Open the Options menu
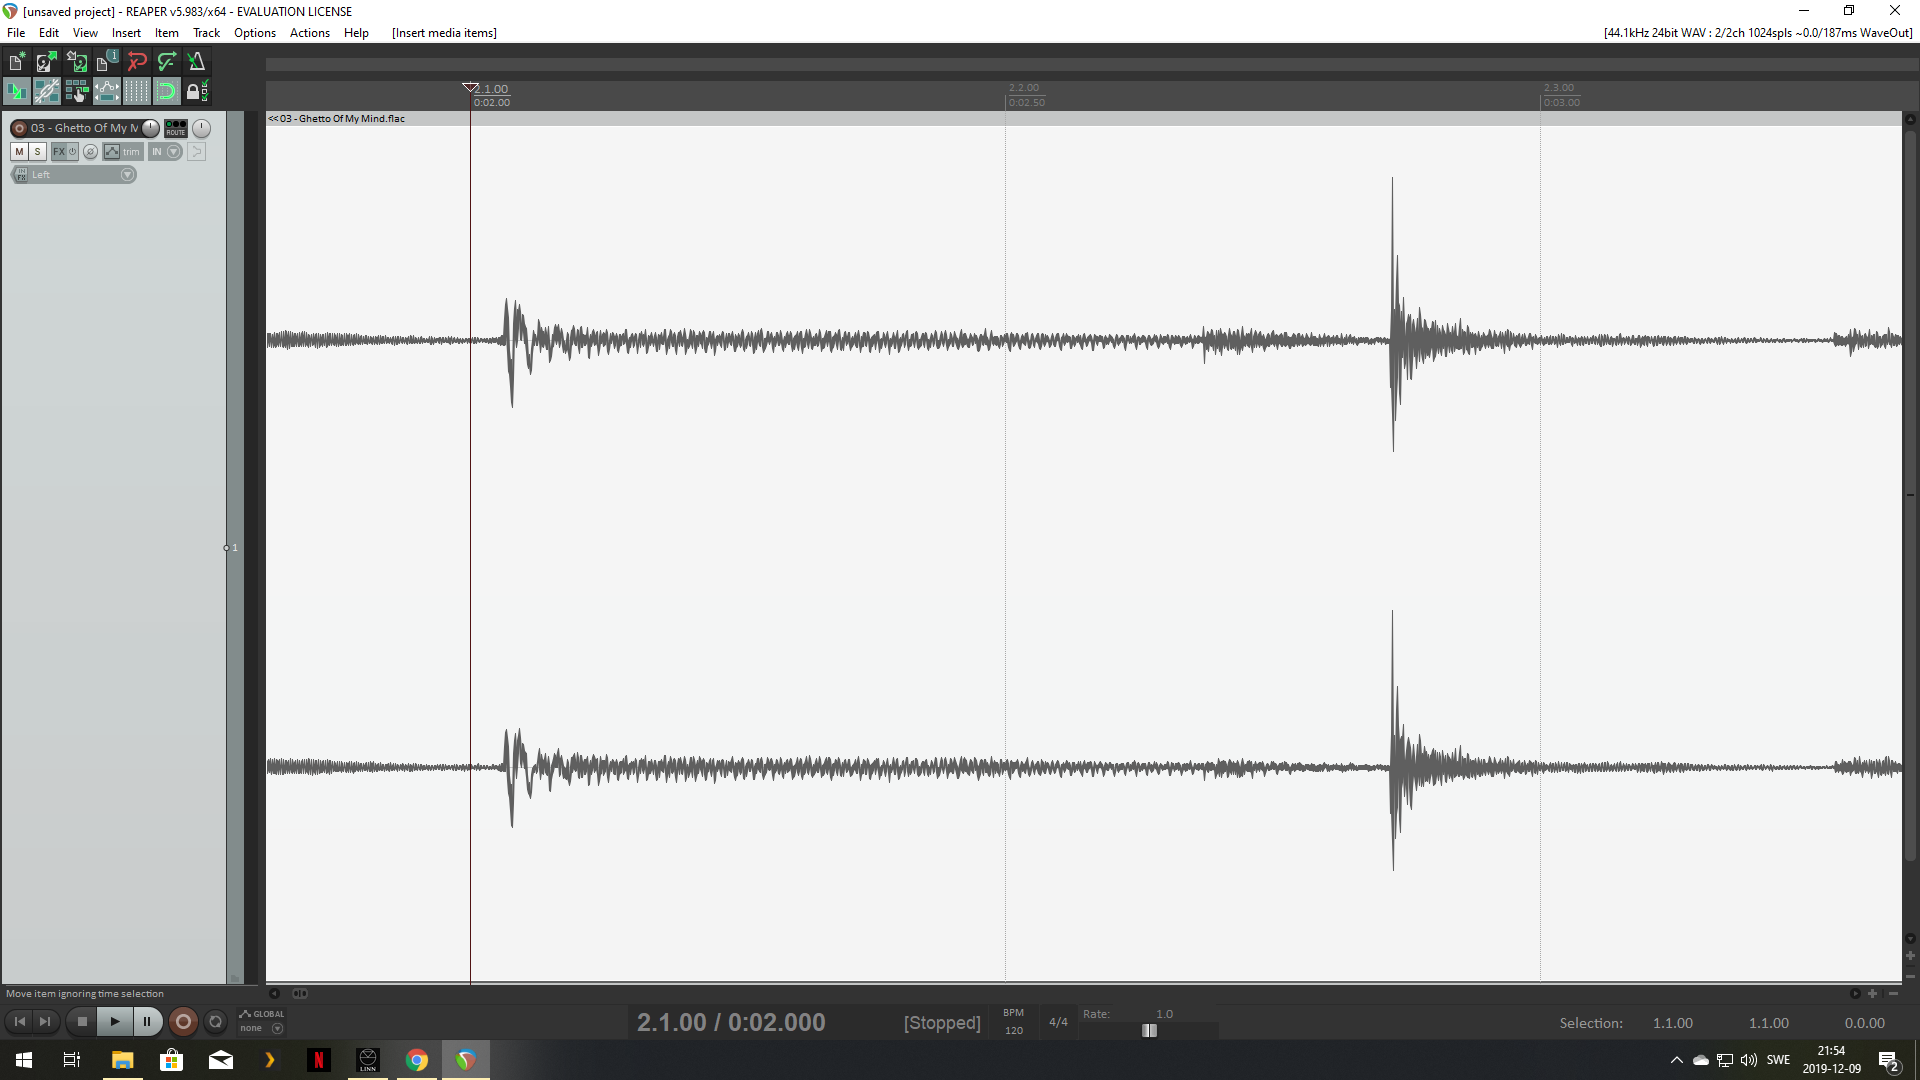1920x1080 pixels. tap(254, 33)
